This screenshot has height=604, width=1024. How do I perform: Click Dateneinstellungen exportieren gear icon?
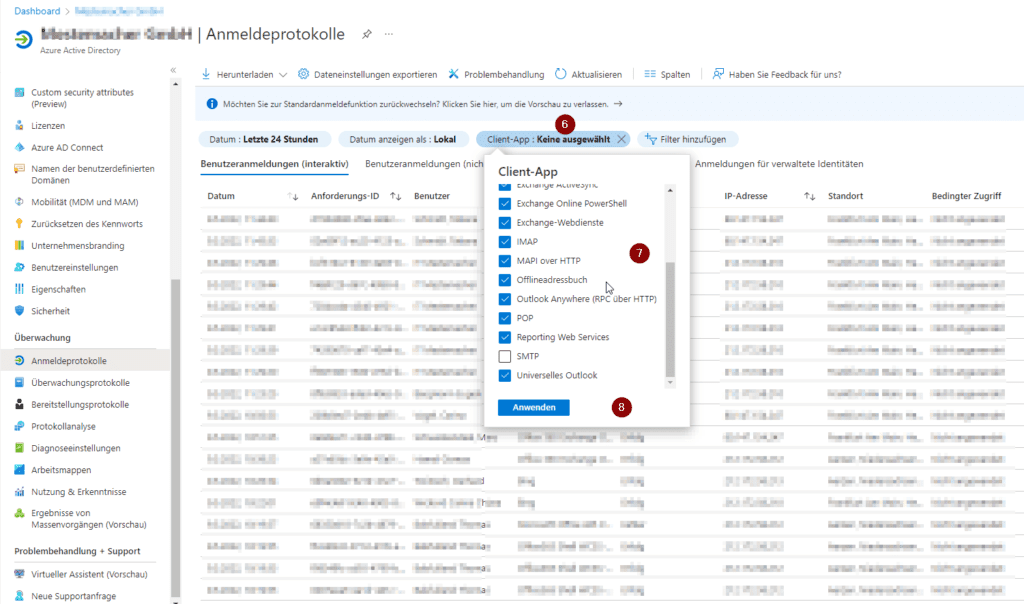coord(304,74)
